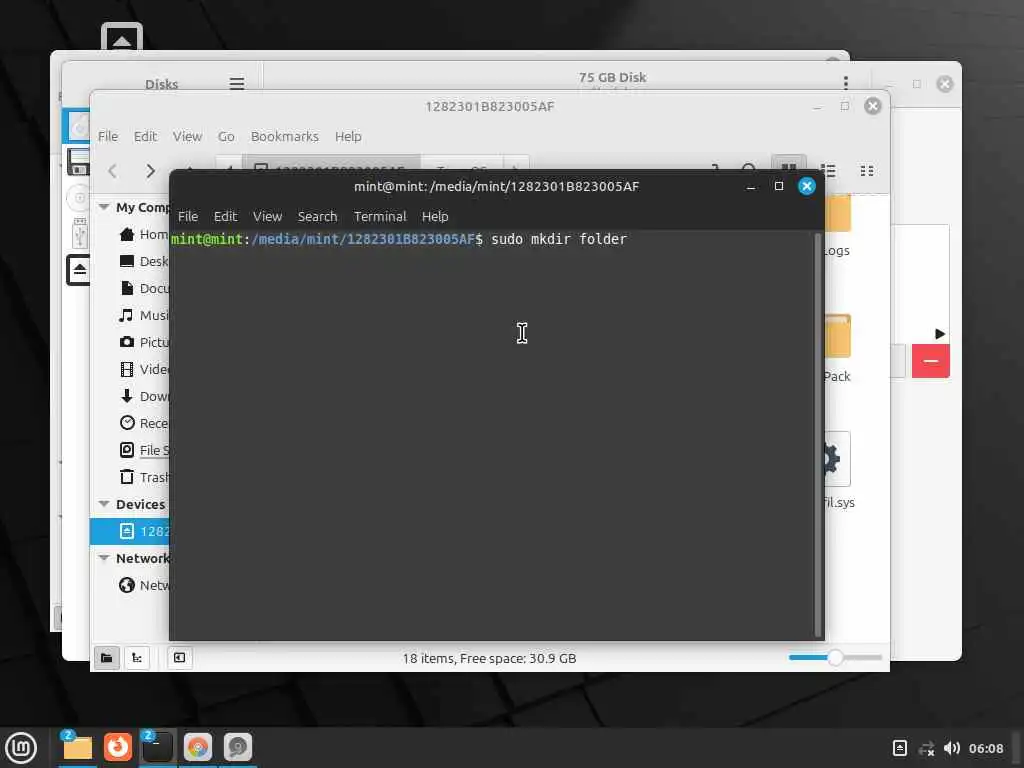Open the terminal File menu

(188, 216)
